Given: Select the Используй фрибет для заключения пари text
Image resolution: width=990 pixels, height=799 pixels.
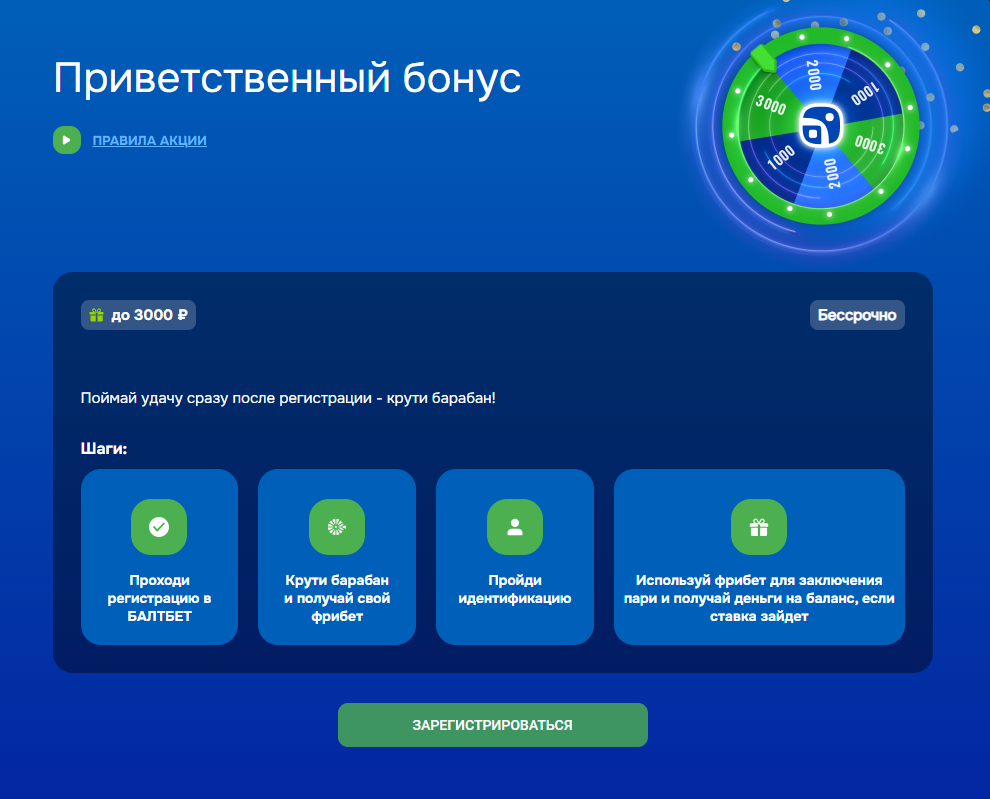Looking at the screenshot, I should point(759,598).
